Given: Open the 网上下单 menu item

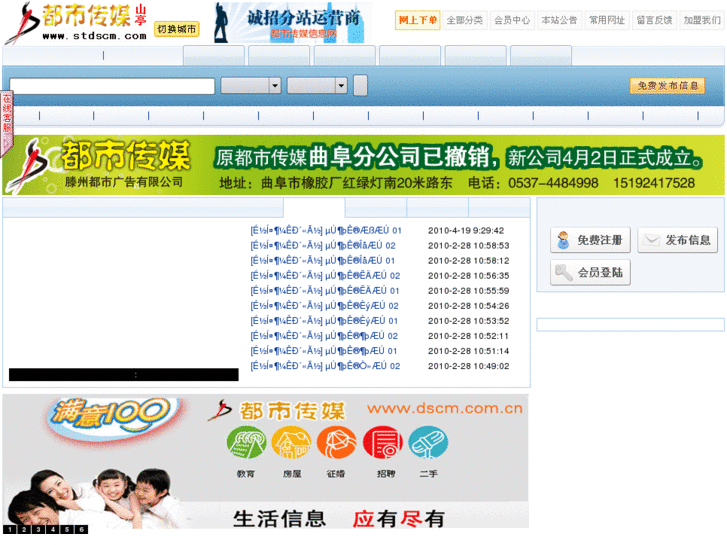Looking at the screenshot, I should pyautogui.click(x=417, y=20).
